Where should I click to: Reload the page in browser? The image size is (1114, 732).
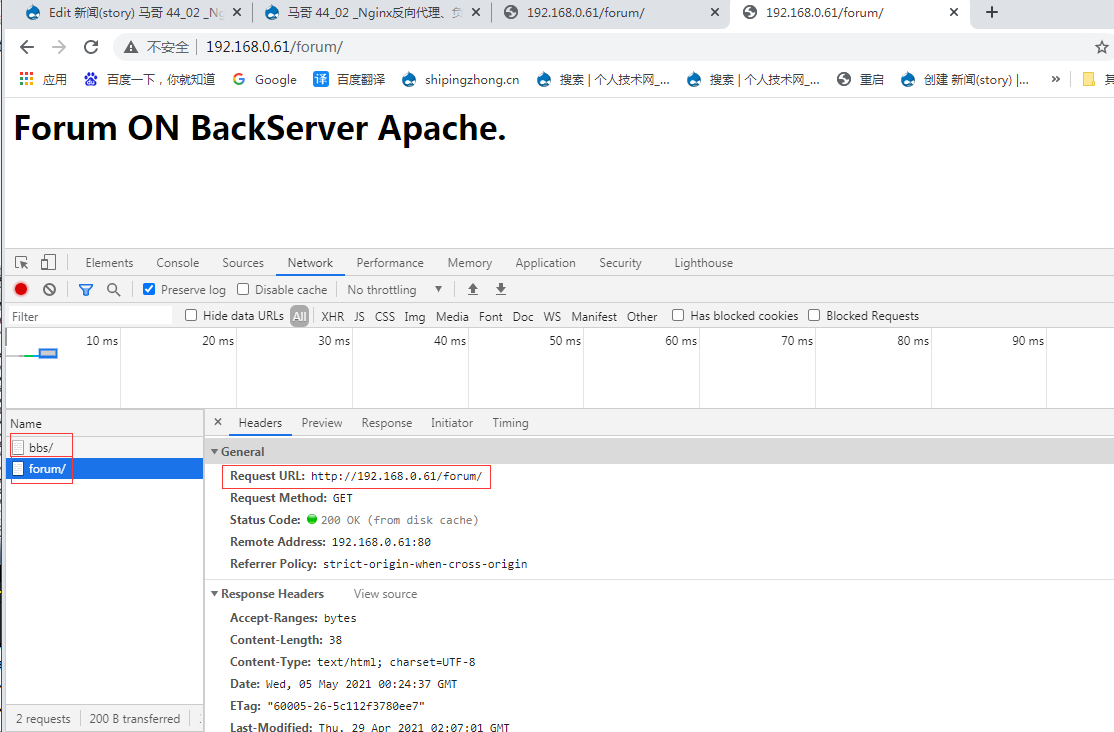click(91, 47)
